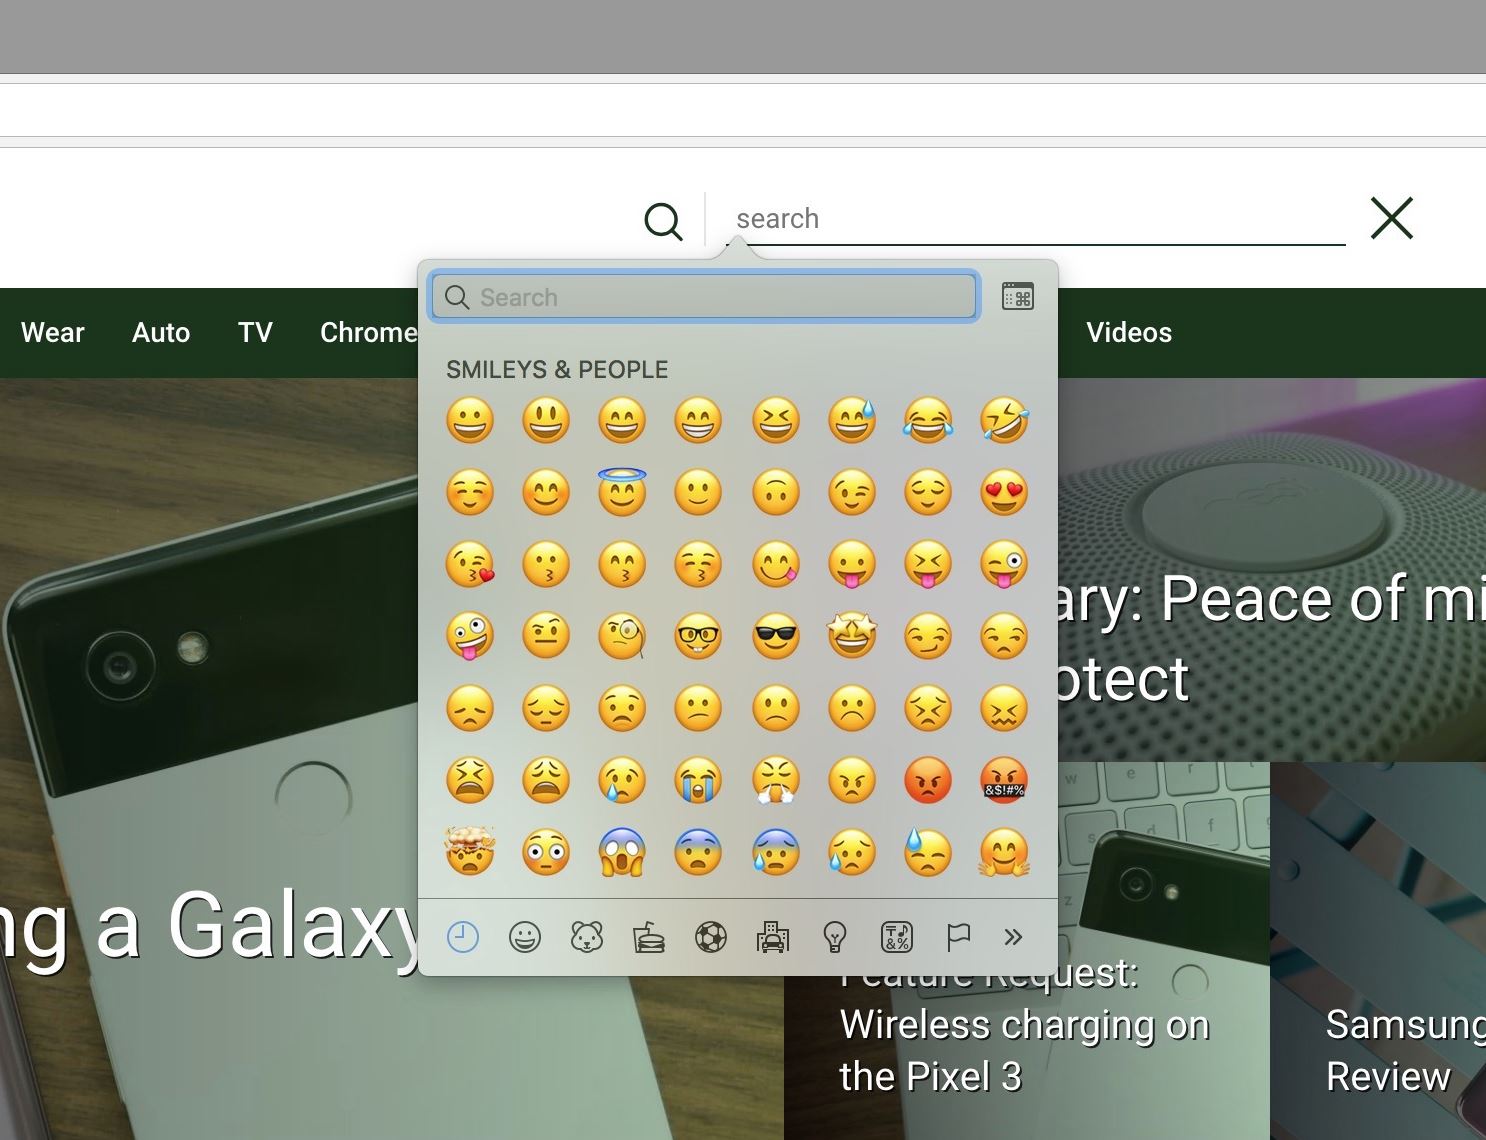Viewport: 1486px width, 1140px height.
Task: Insert the hugging hands emoji
Action: coord(1004,852)
